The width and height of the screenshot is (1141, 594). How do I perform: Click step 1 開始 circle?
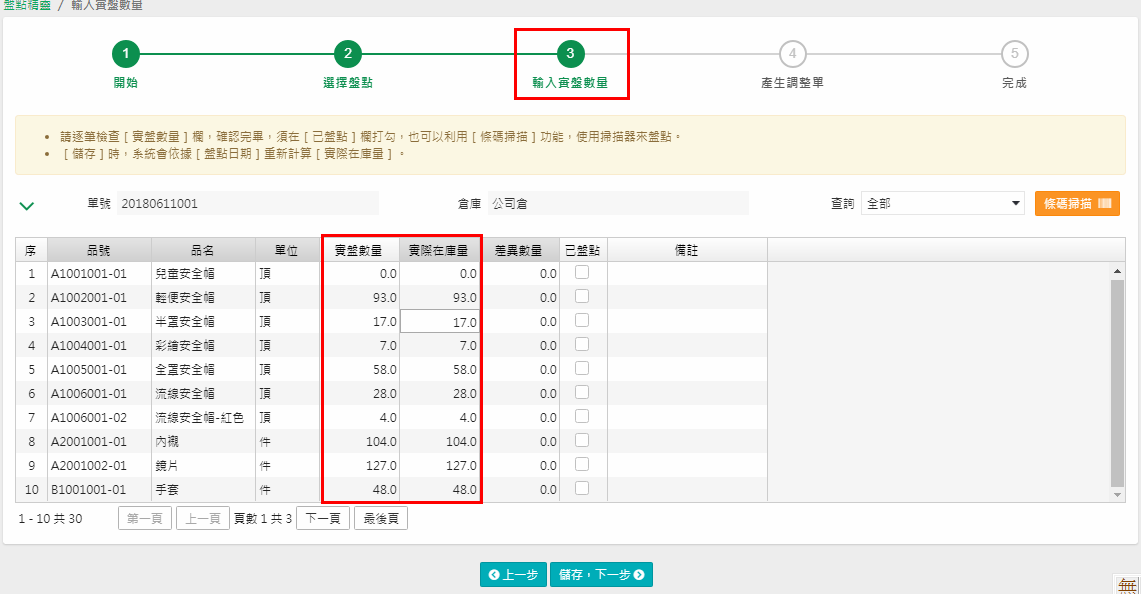(125, 53)
